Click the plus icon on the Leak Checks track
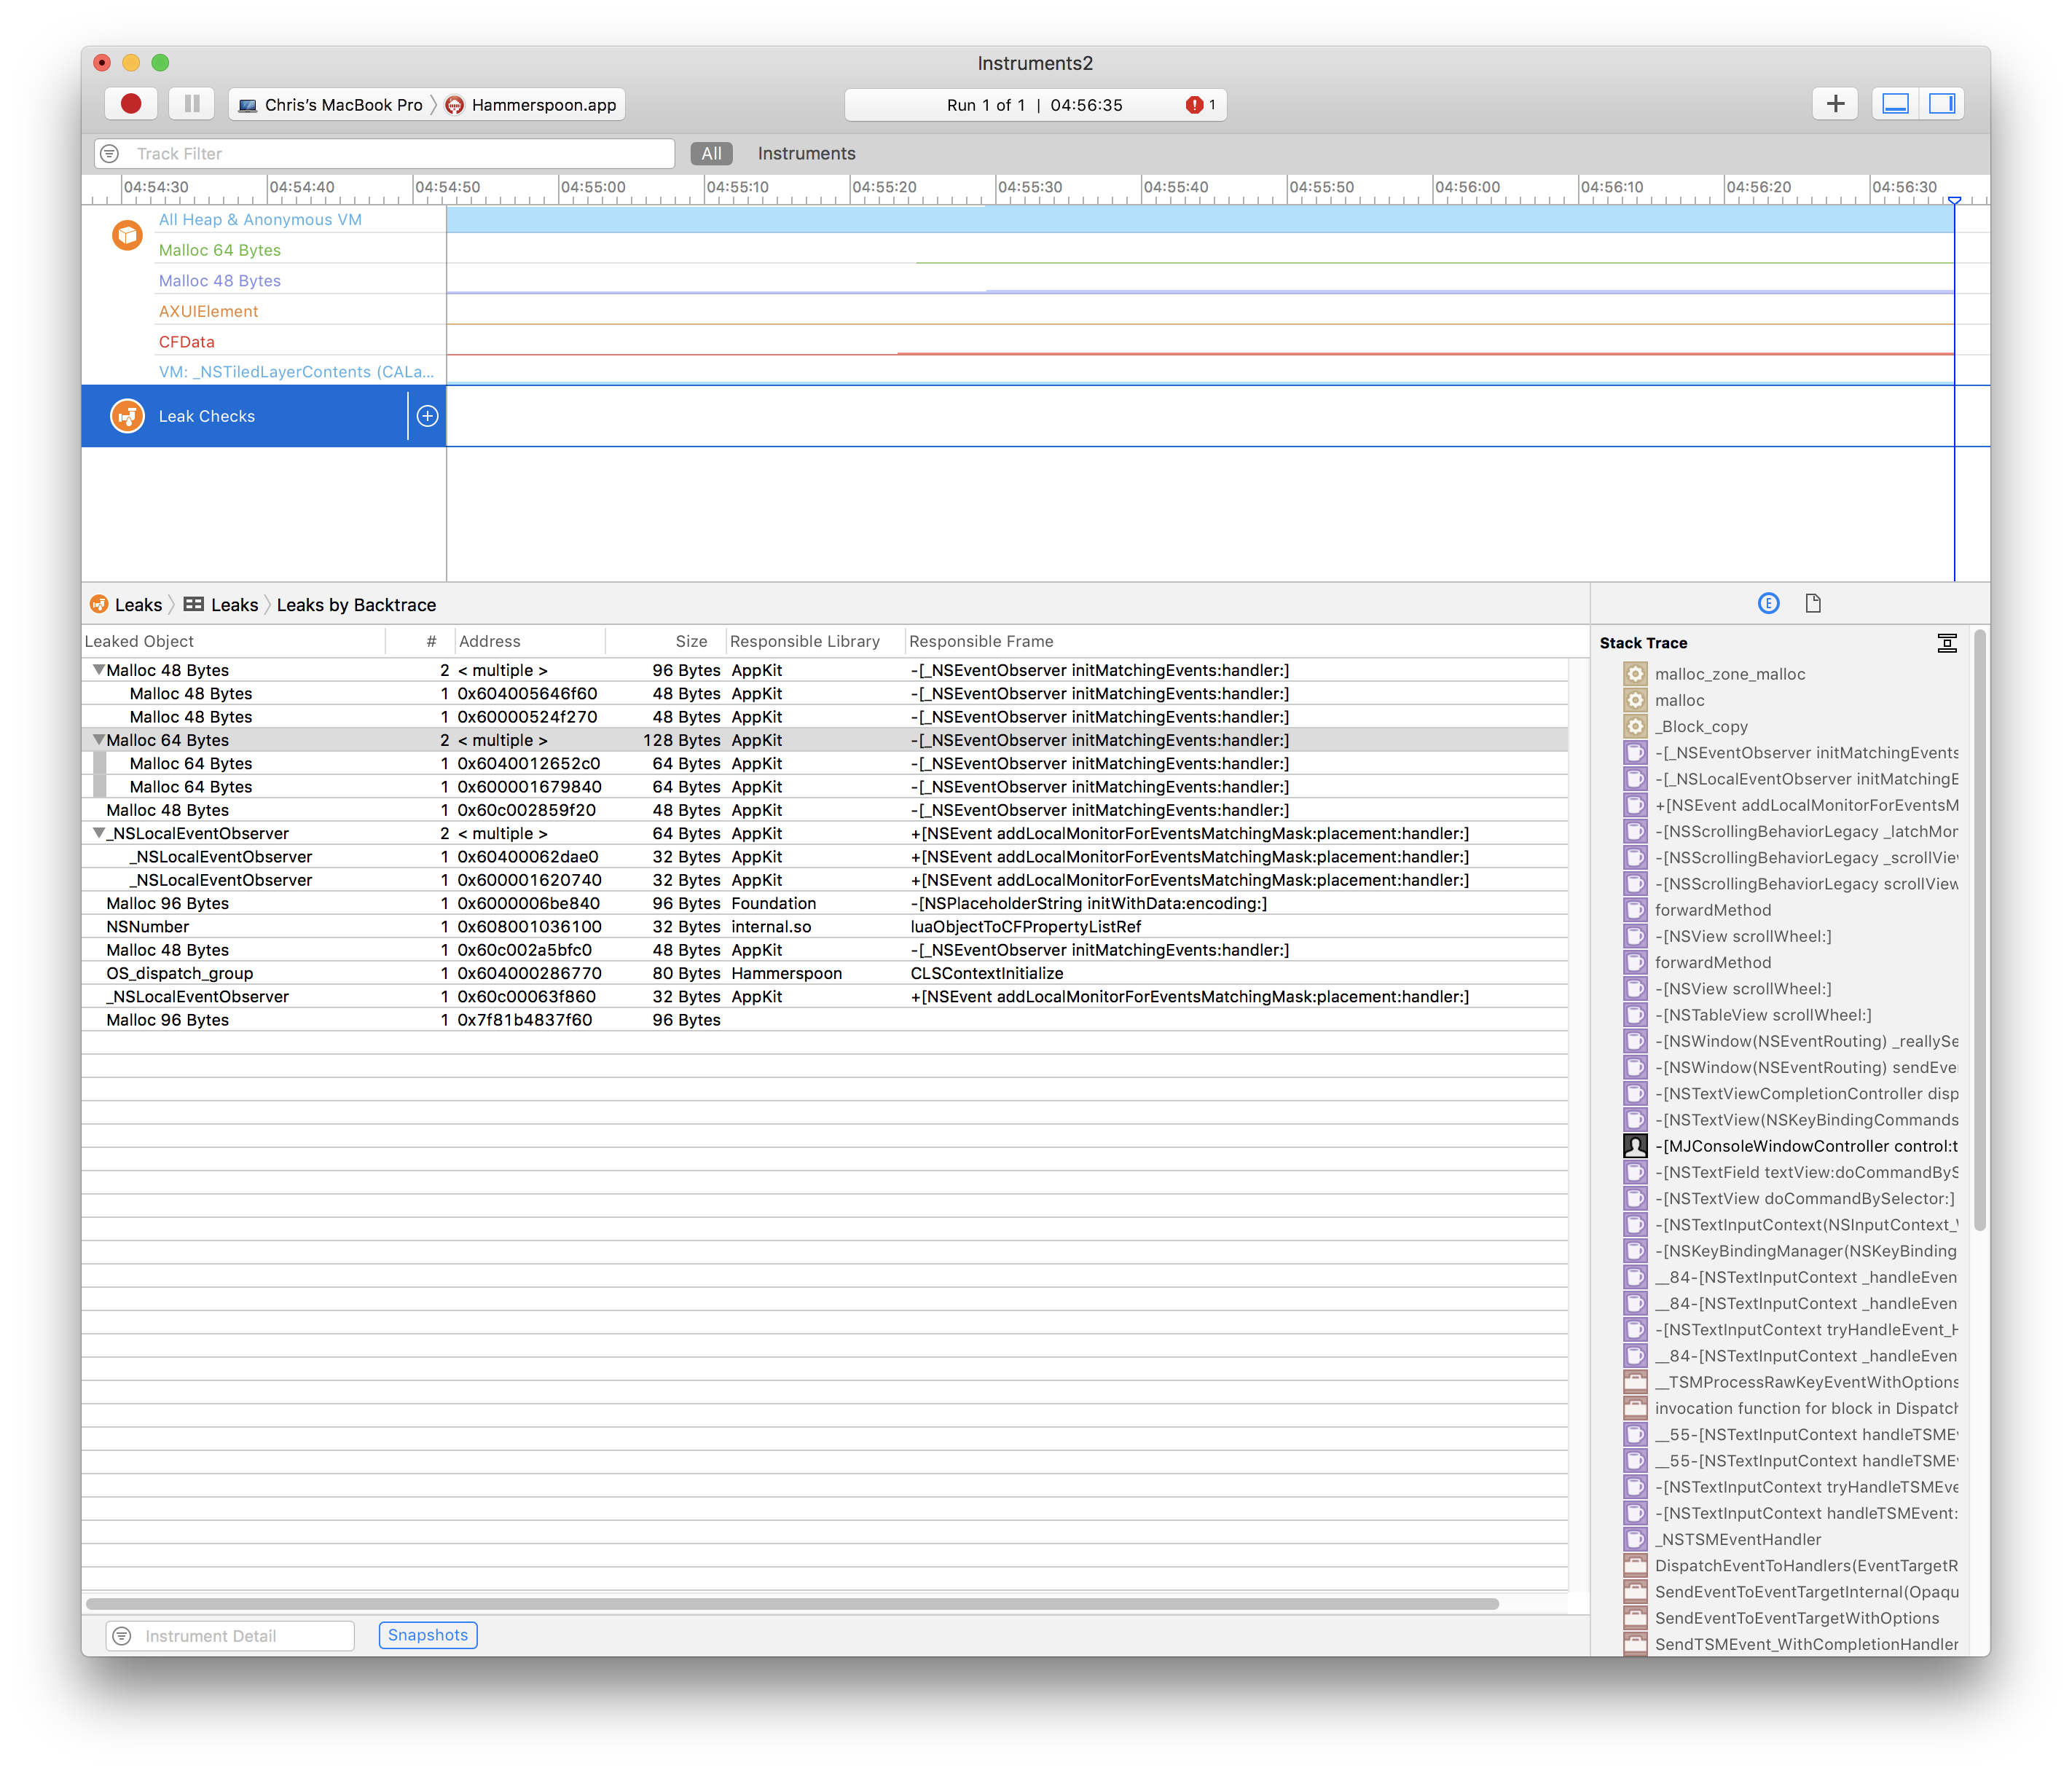 pos(428,416)
